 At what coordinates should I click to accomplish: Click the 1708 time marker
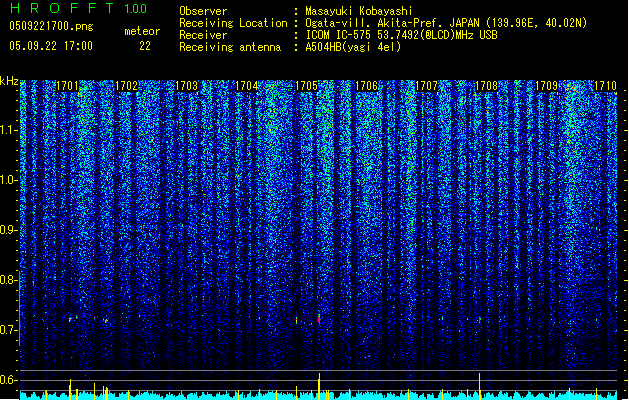pos(486,86)
